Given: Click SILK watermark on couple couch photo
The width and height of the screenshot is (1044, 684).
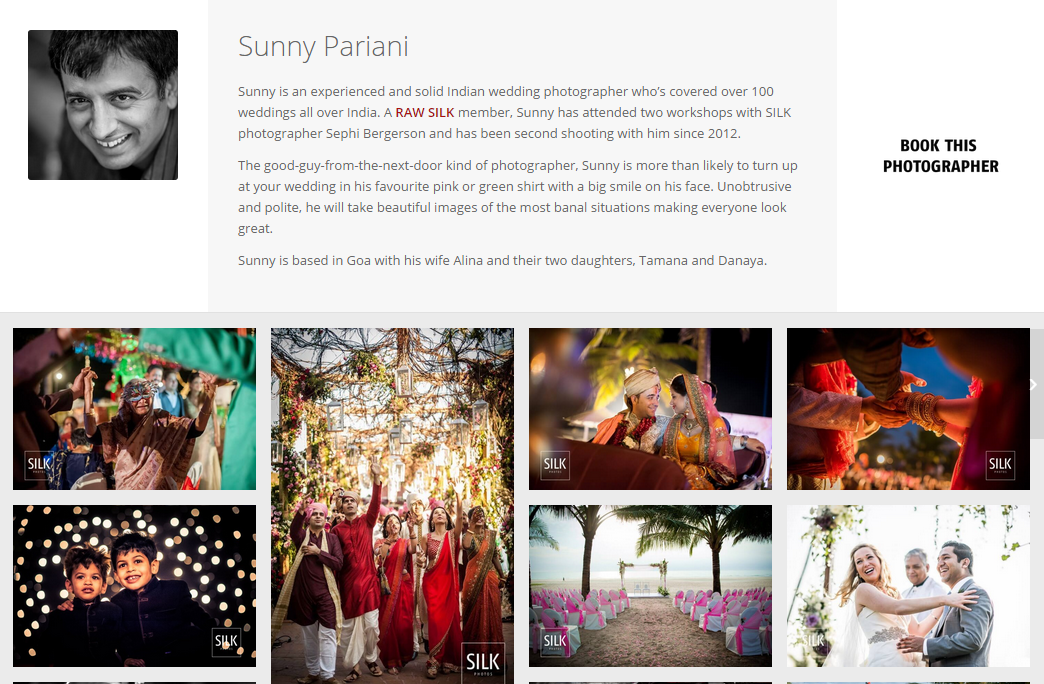Looking at the screenshot, I should tap(555, 465).
